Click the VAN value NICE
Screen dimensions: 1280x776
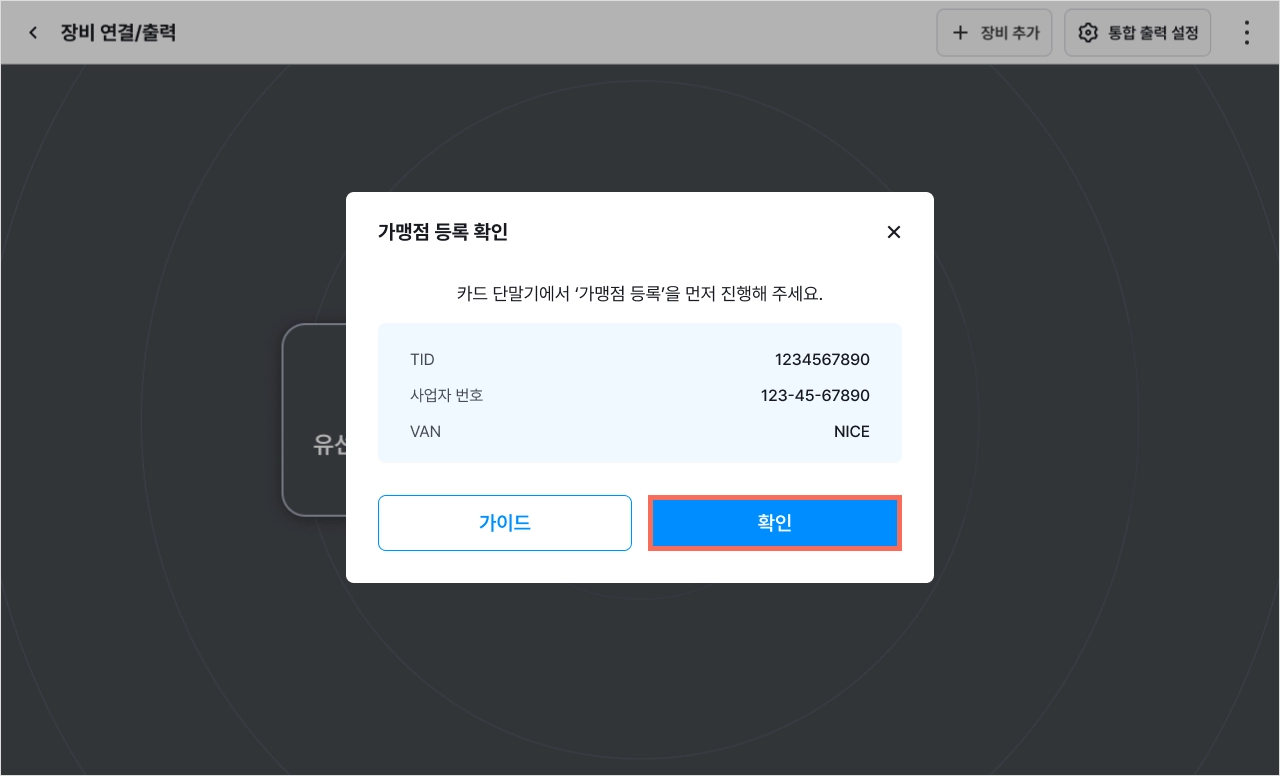pos(852,432)
